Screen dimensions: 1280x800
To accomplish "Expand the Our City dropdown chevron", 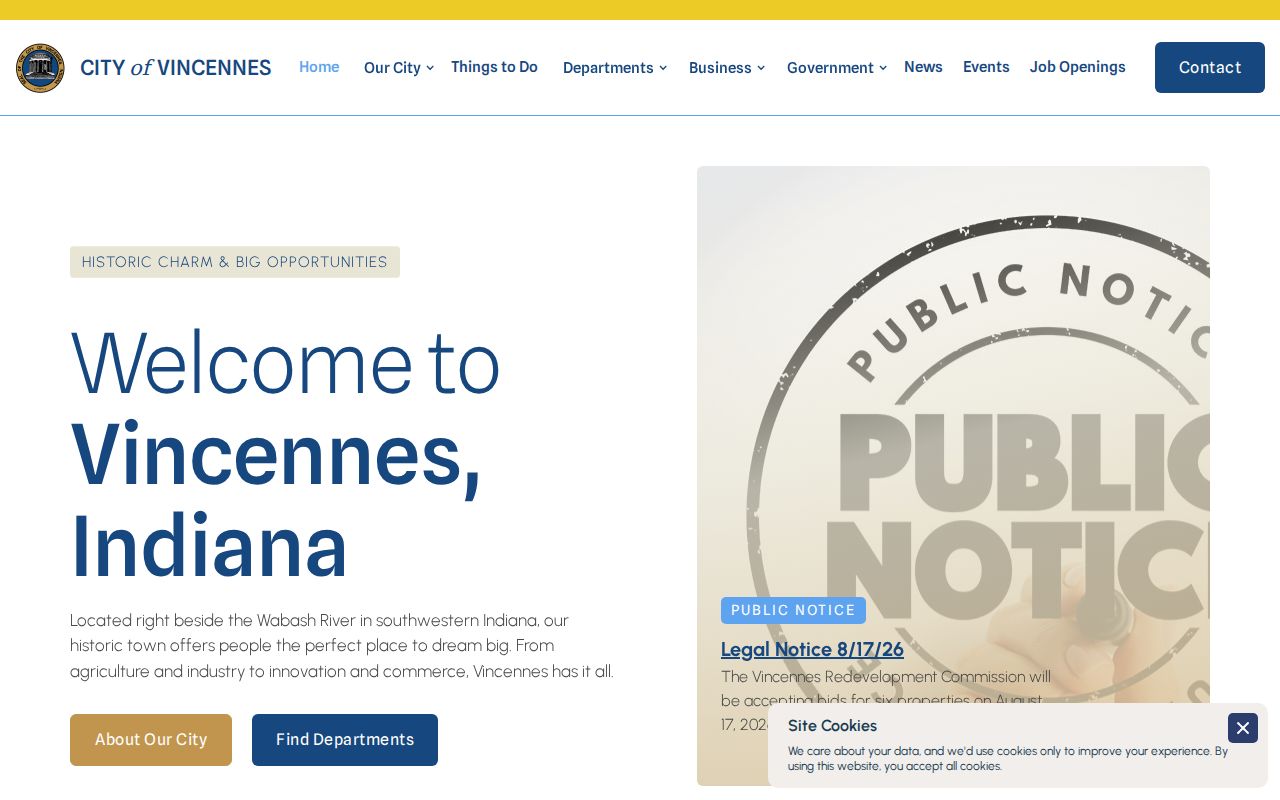I will coord(430,68).
